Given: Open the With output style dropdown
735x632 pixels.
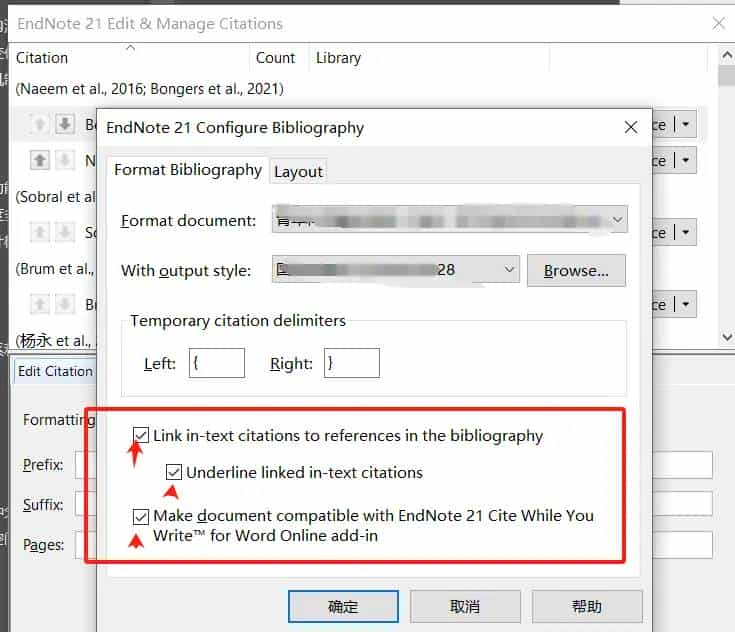Looking at the screenshot, I should point(396,269).
